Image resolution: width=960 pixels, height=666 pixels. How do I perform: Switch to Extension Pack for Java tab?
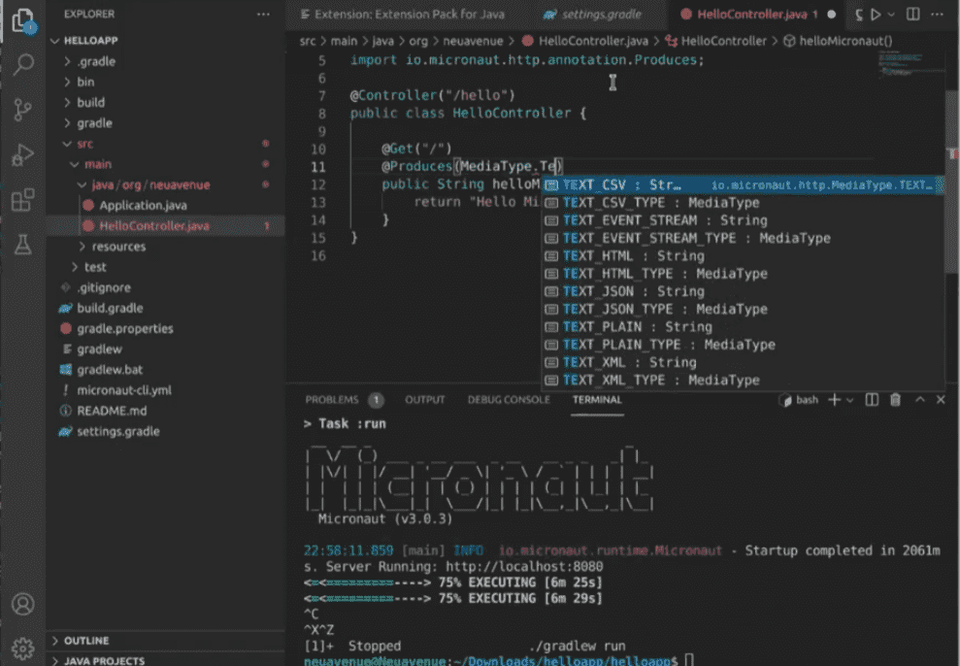tap(408, 14)
